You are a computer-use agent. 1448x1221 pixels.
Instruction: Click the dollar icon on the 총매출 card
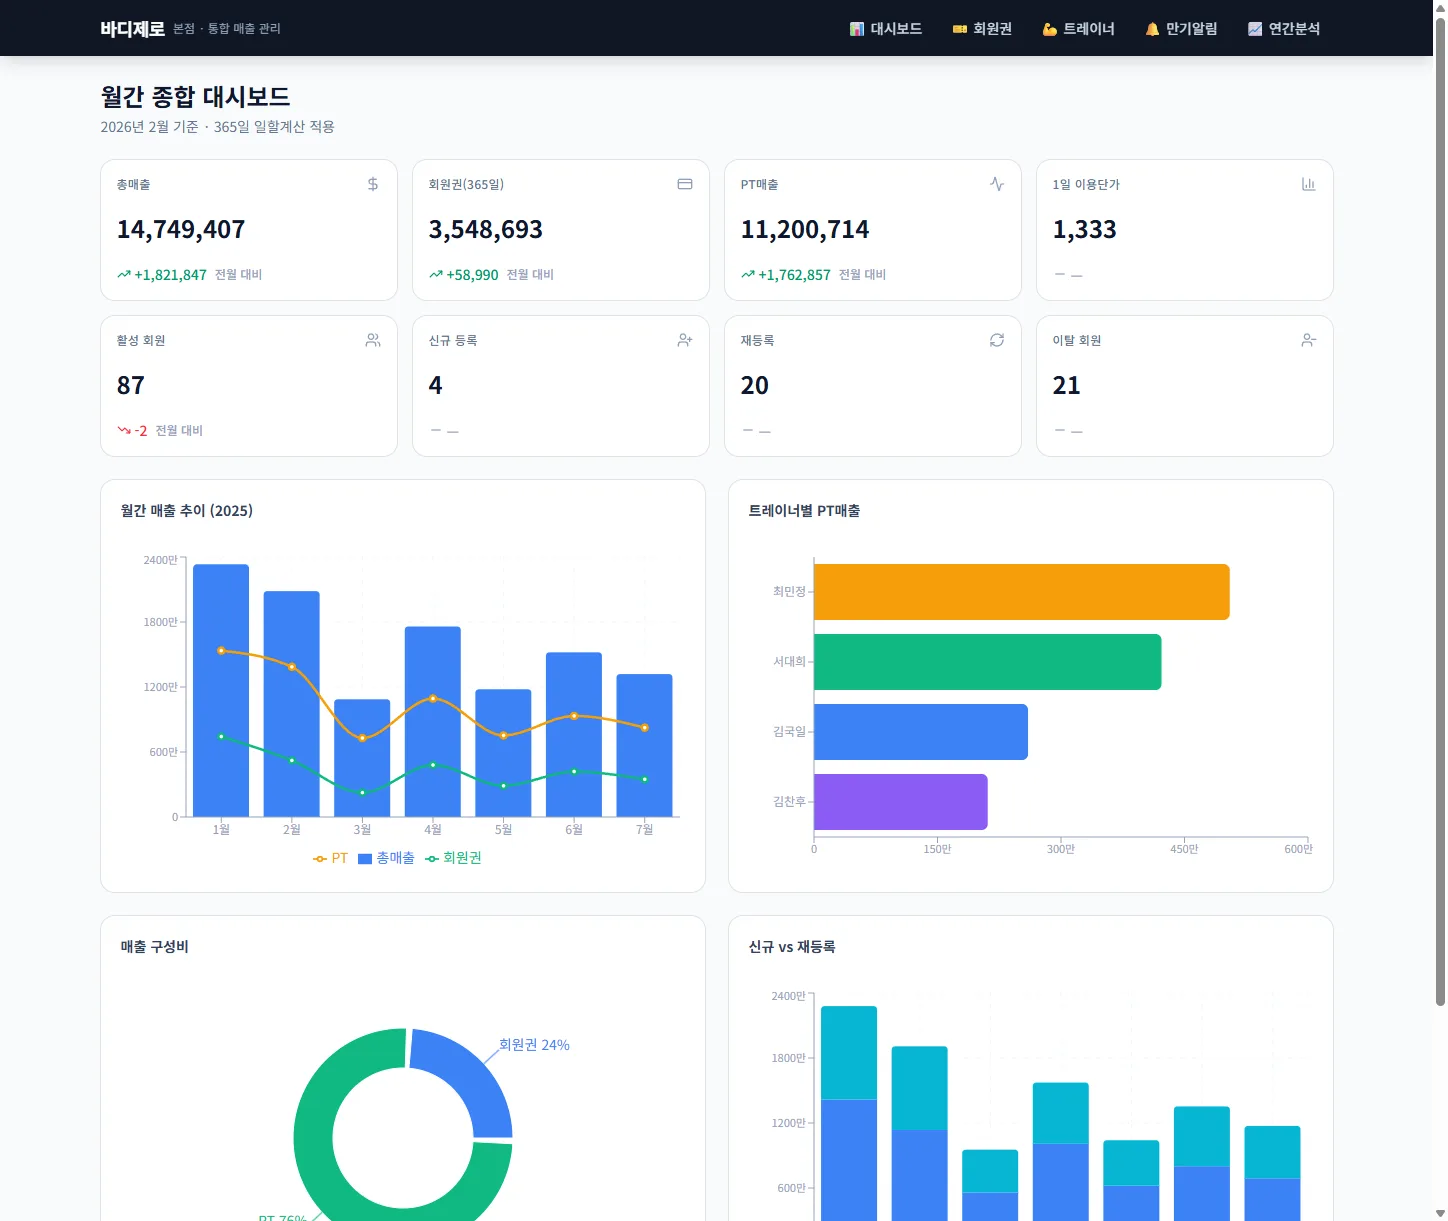(373, 184)
